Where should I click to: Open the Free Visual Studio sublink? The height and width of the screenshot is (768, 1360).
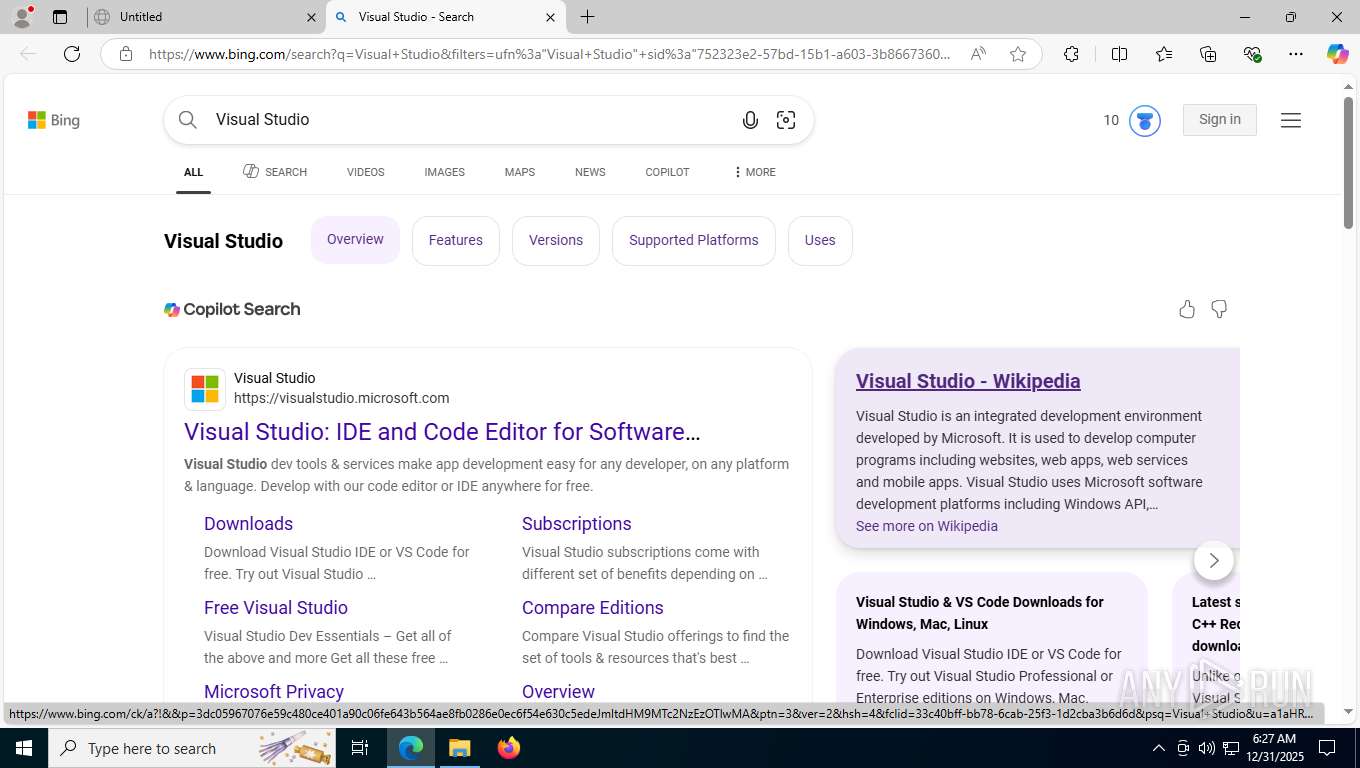[276, 608]
